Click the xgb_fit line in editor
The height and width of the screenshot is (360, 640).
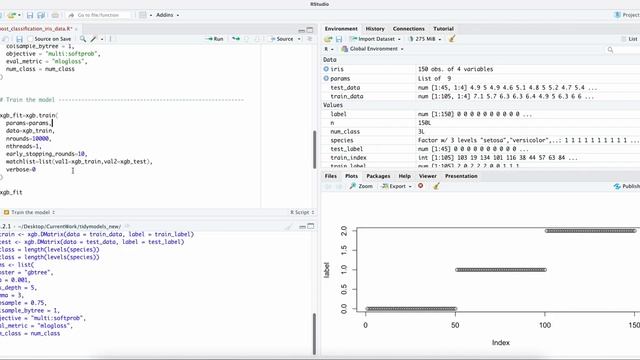tap(11, 192)
